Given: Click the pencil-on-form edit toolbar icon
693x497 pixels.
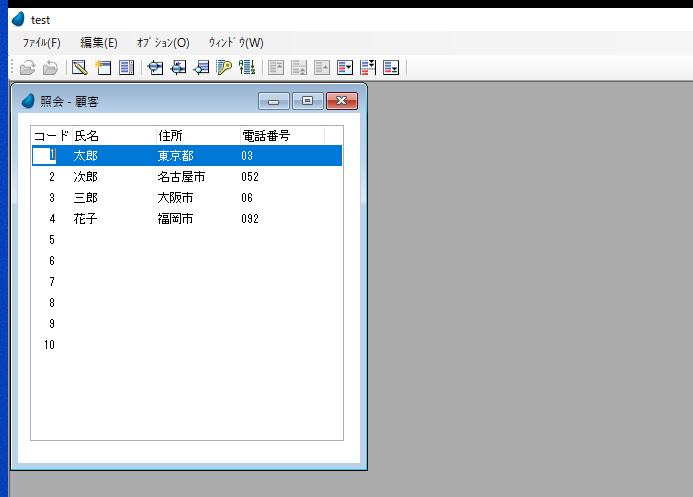Looking at the screenshot, I should [x=79, y=68].
